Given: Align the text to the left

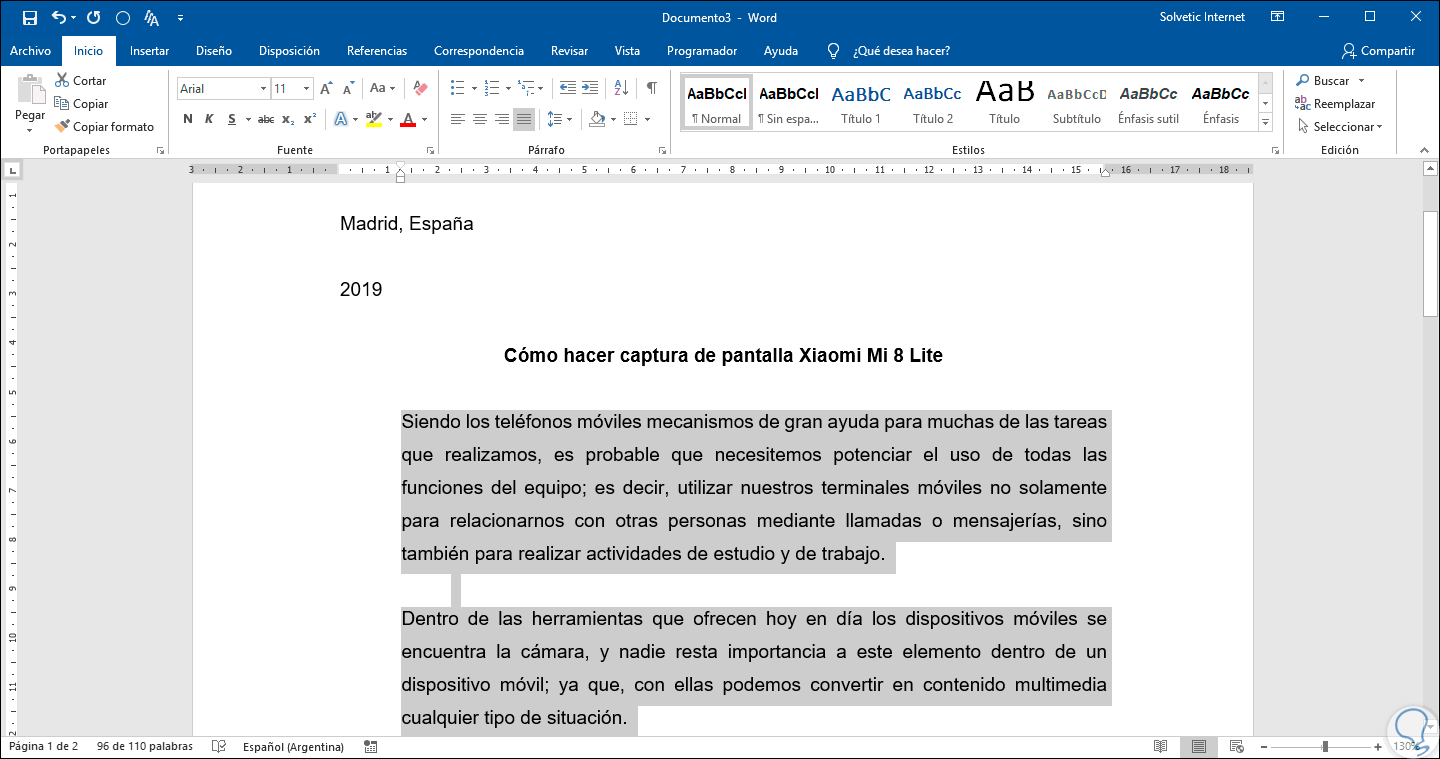Looking at the screenshot, I should 458,120.
